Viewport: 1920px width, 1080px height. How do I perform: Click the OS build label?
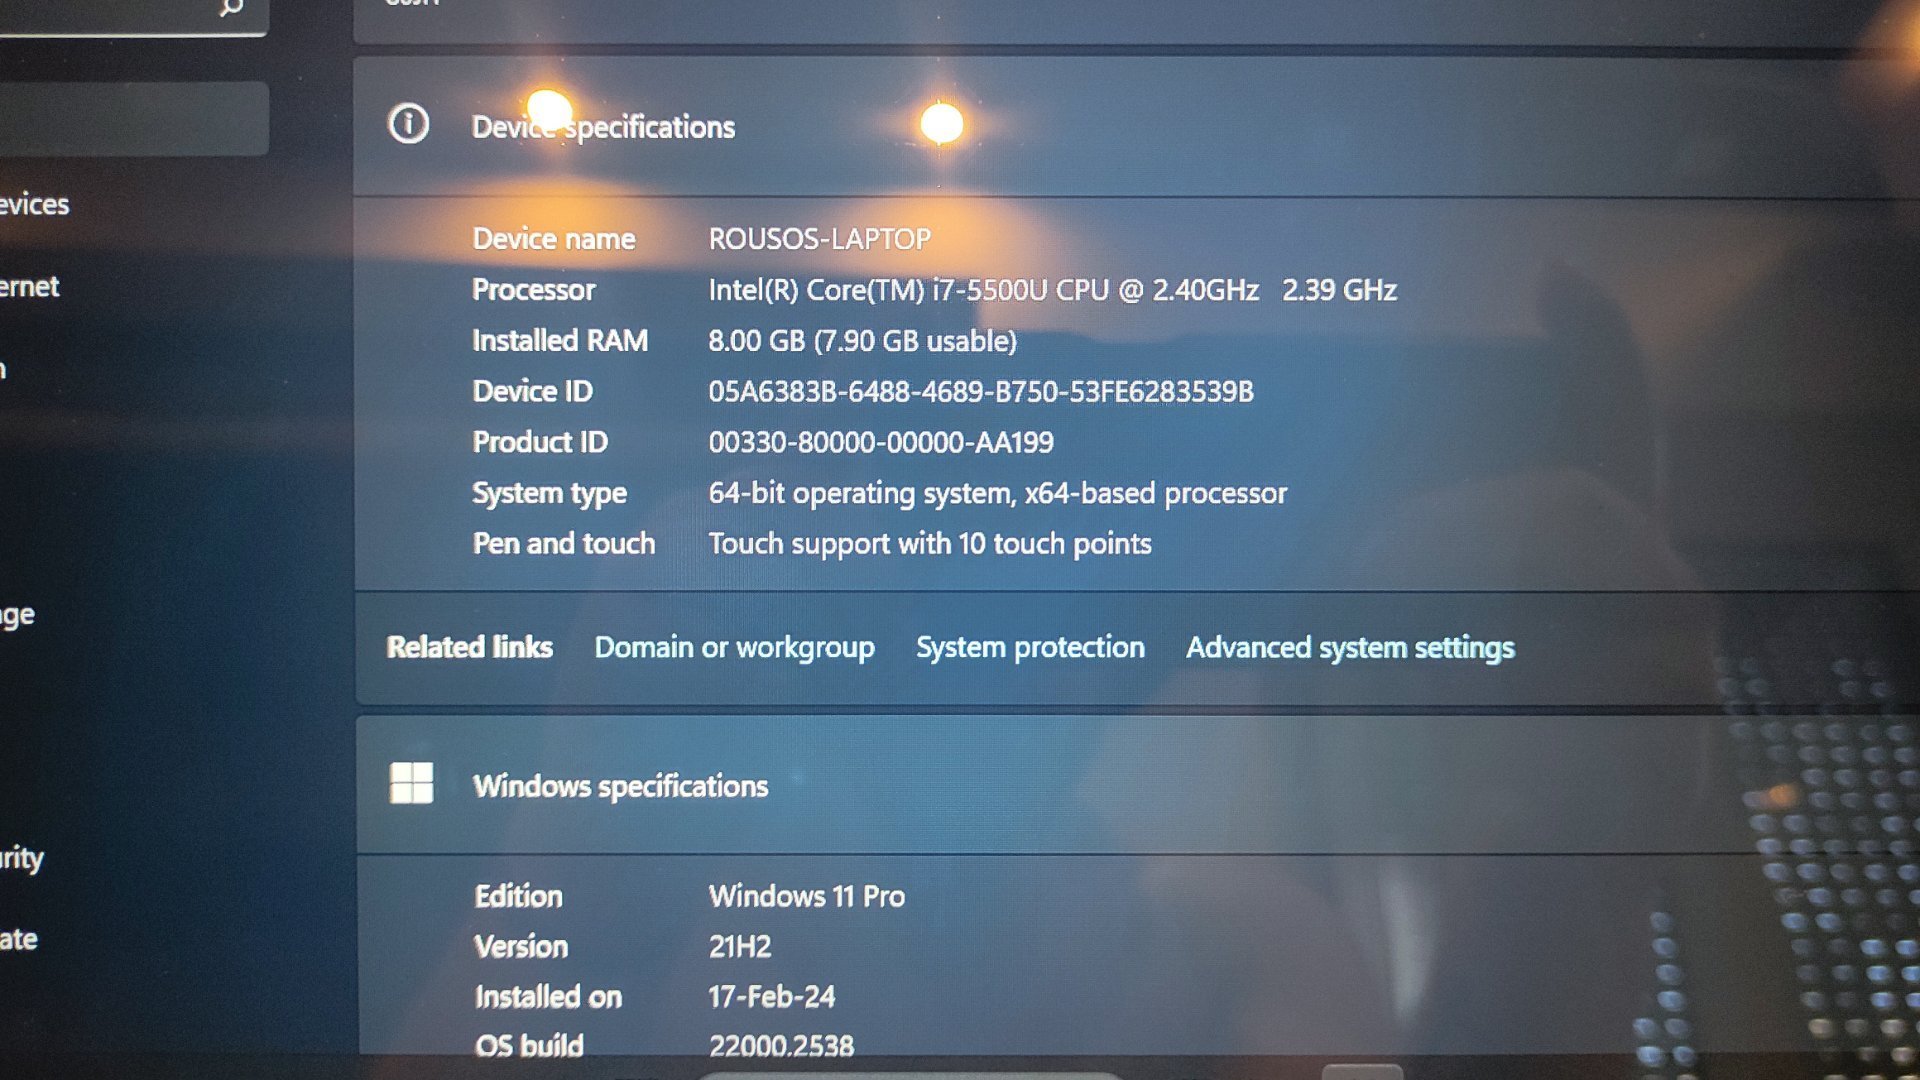pos(528,1046)
